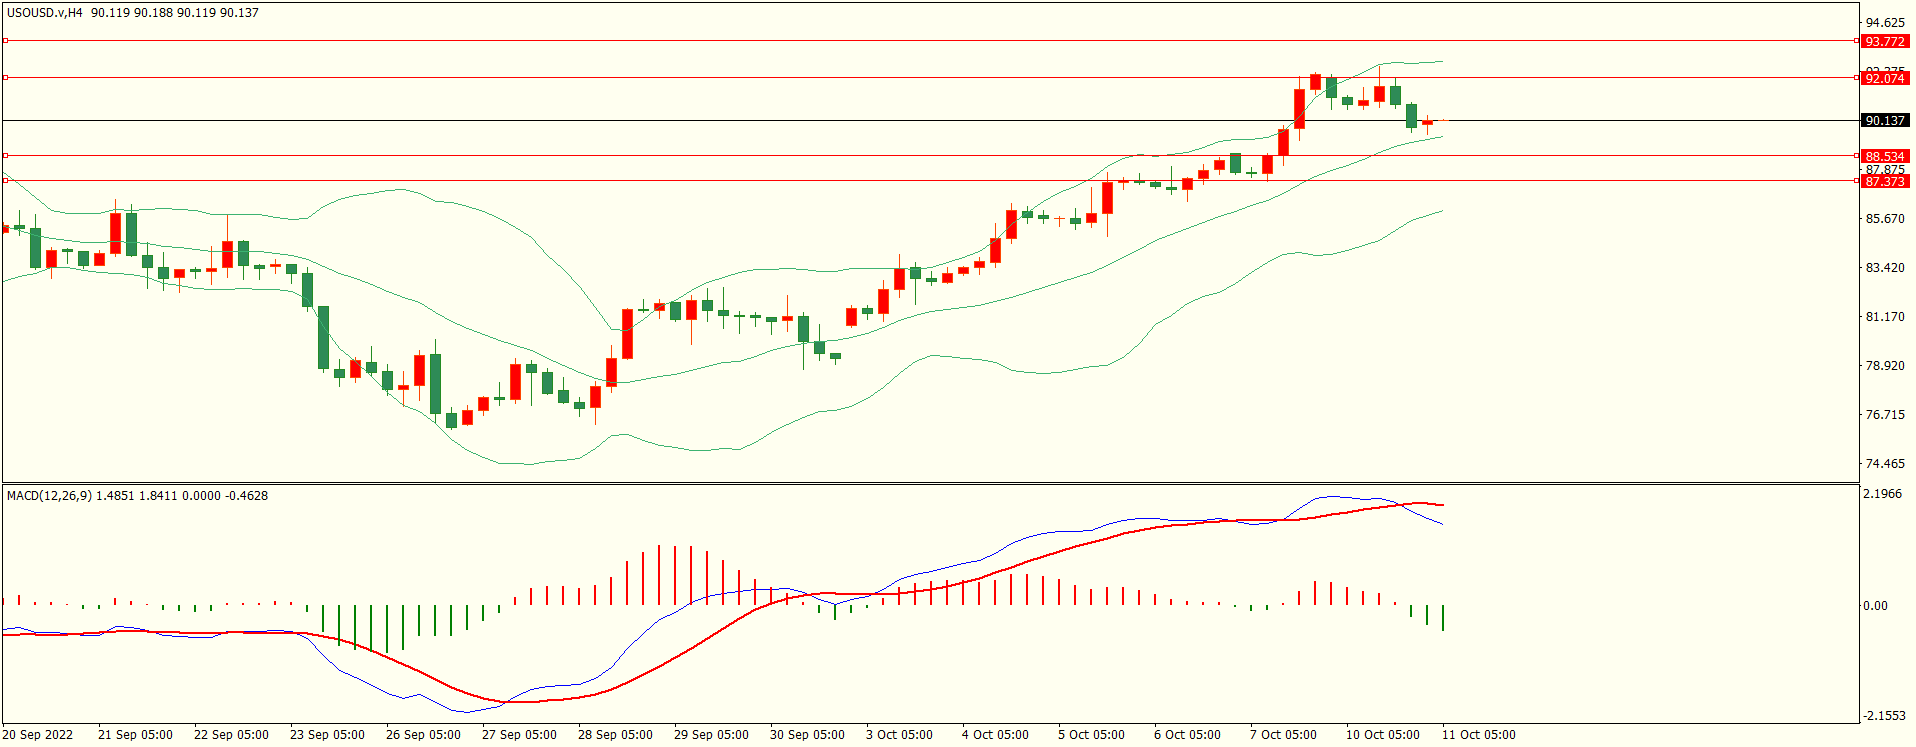The width and height of the screenshot is (1916, 747).
Task: Click the MACD zero level label 0.00
Action: (1875, 606)
